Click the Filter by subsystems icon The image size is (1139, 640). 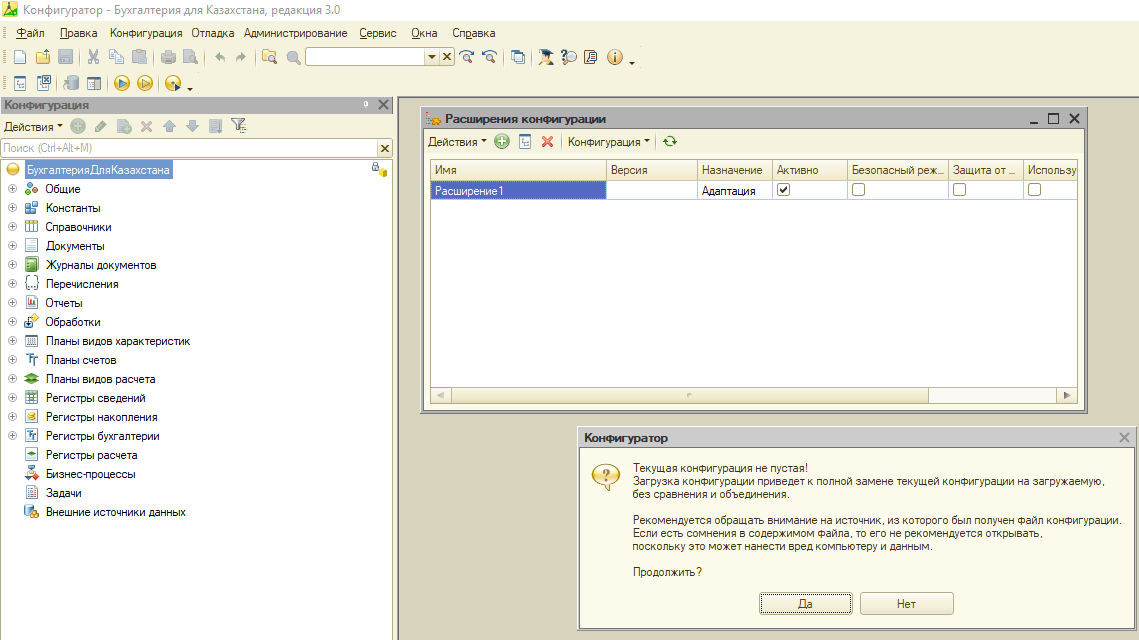pos(238,126)
